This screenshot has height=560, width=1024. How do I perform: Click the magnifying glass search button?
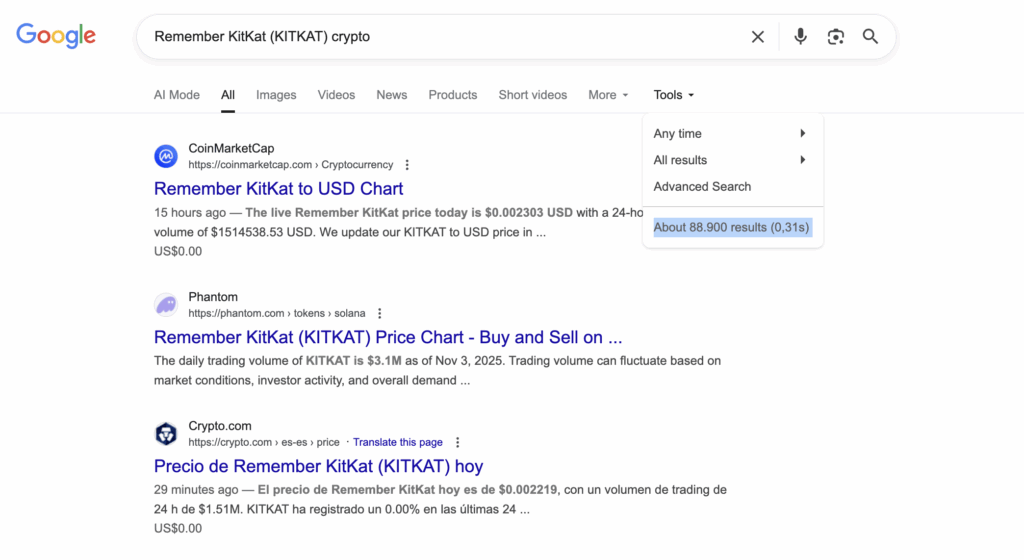coord(870,37)
